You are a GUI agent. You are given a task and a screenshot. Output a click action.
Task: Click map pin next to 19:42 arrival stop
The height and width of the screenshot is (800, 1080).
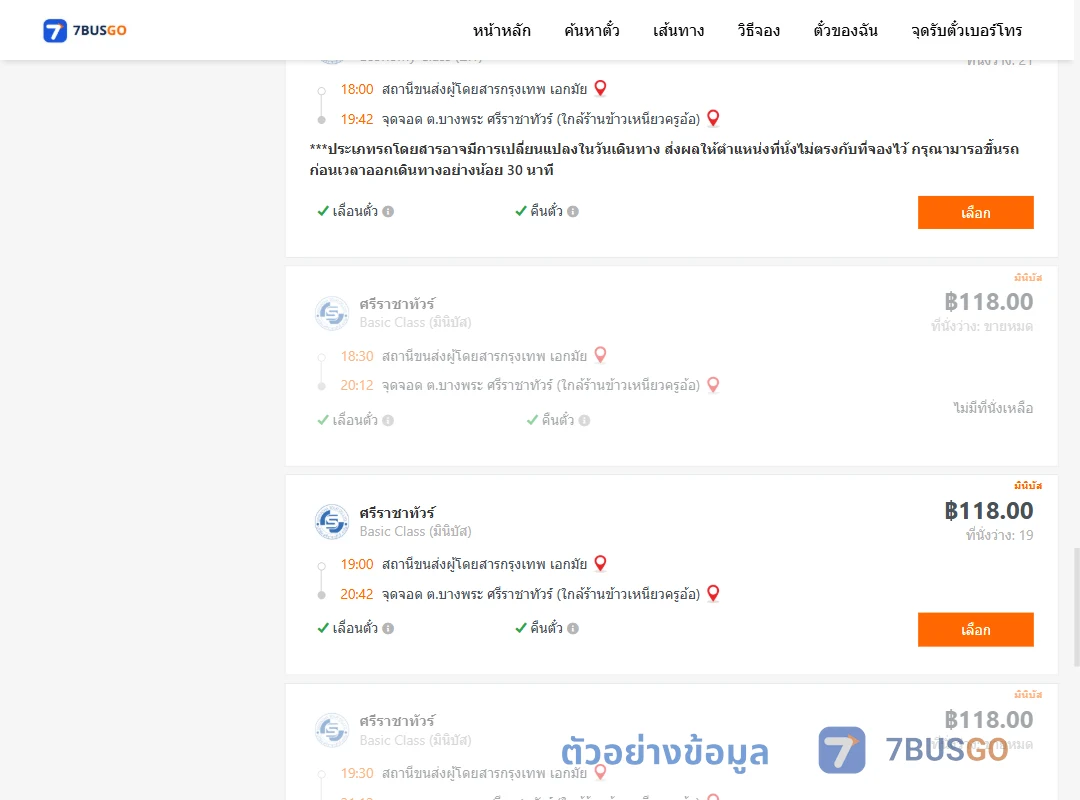714,118
